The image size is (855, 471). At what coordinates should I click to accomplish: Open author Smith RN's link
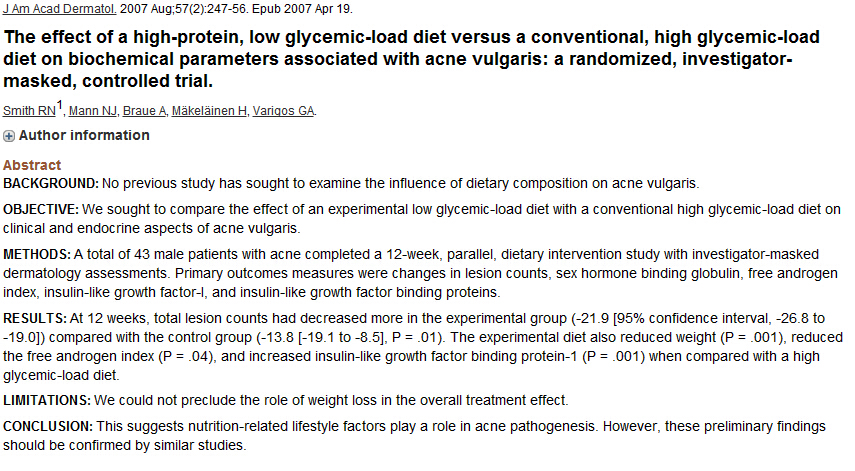tap(29, 111)
